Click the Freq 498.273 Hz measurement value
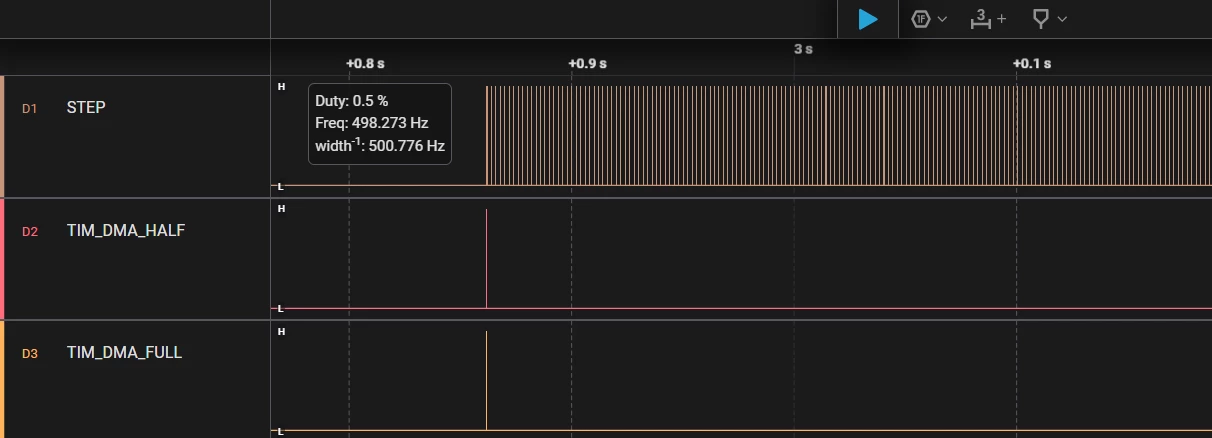 pos(371,123)
